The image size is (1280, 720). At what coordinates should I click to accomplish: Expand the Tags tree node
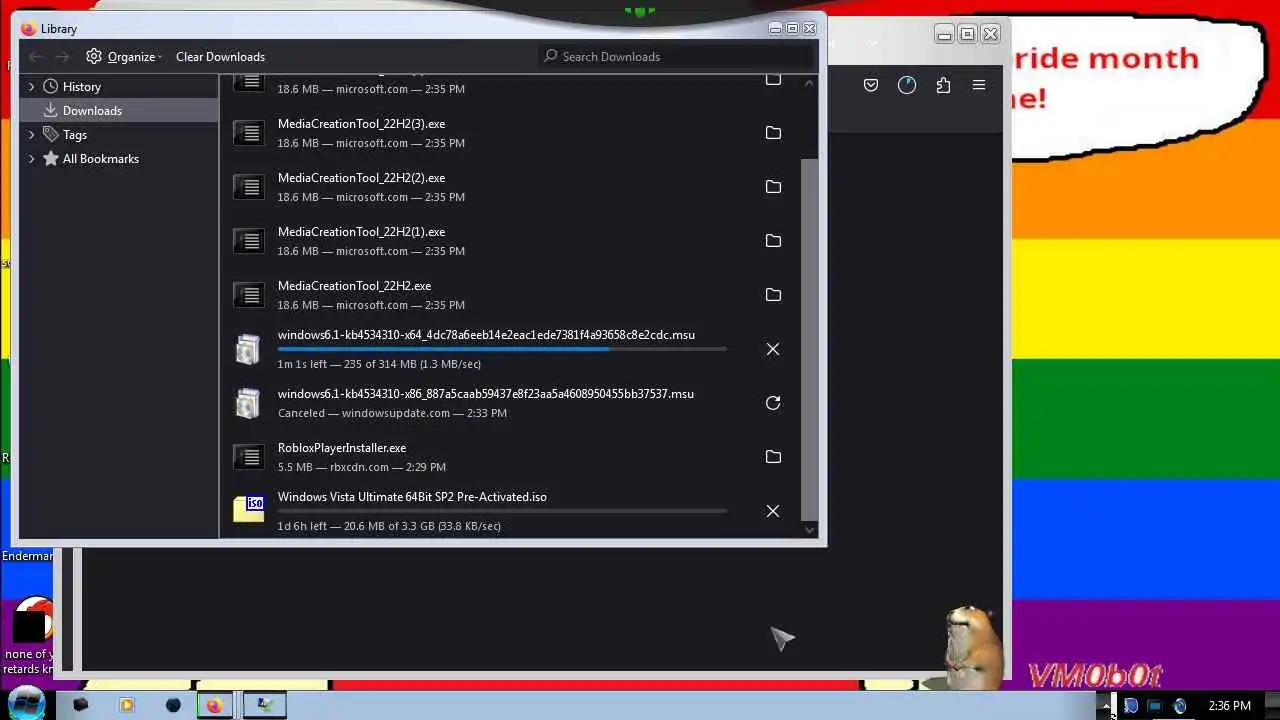pos(31,135)
